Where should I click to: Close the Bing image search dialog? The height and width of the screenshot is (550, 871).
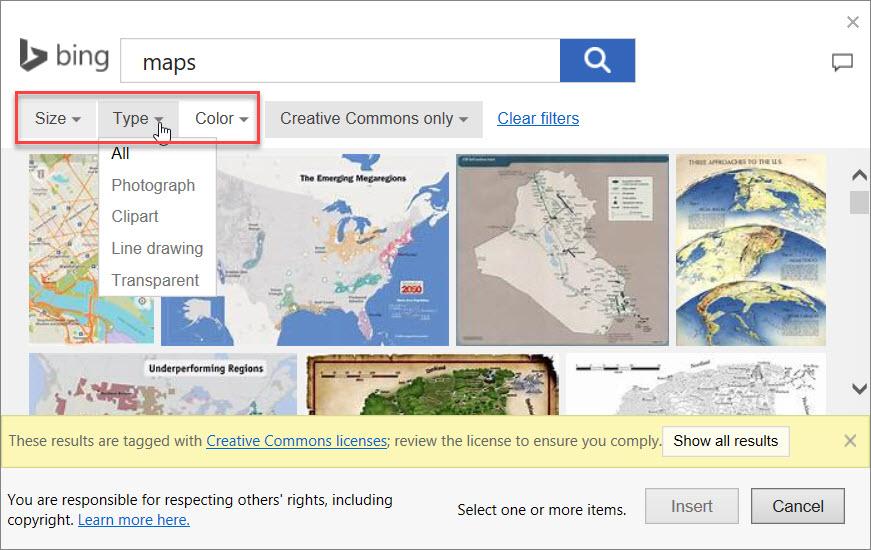point(852,22)
